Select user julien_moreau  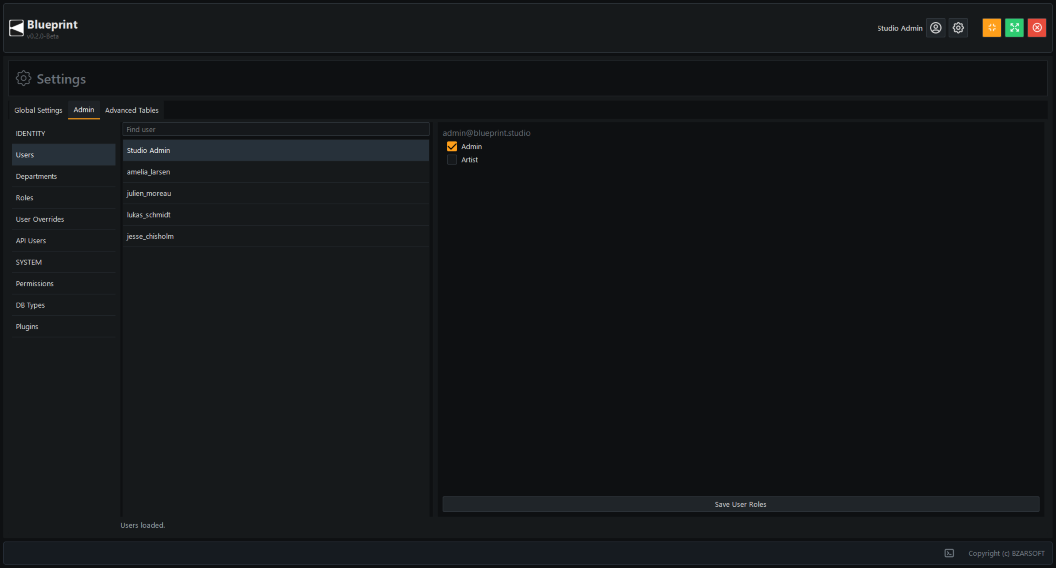pyautogui.click(x=276, y=193)
